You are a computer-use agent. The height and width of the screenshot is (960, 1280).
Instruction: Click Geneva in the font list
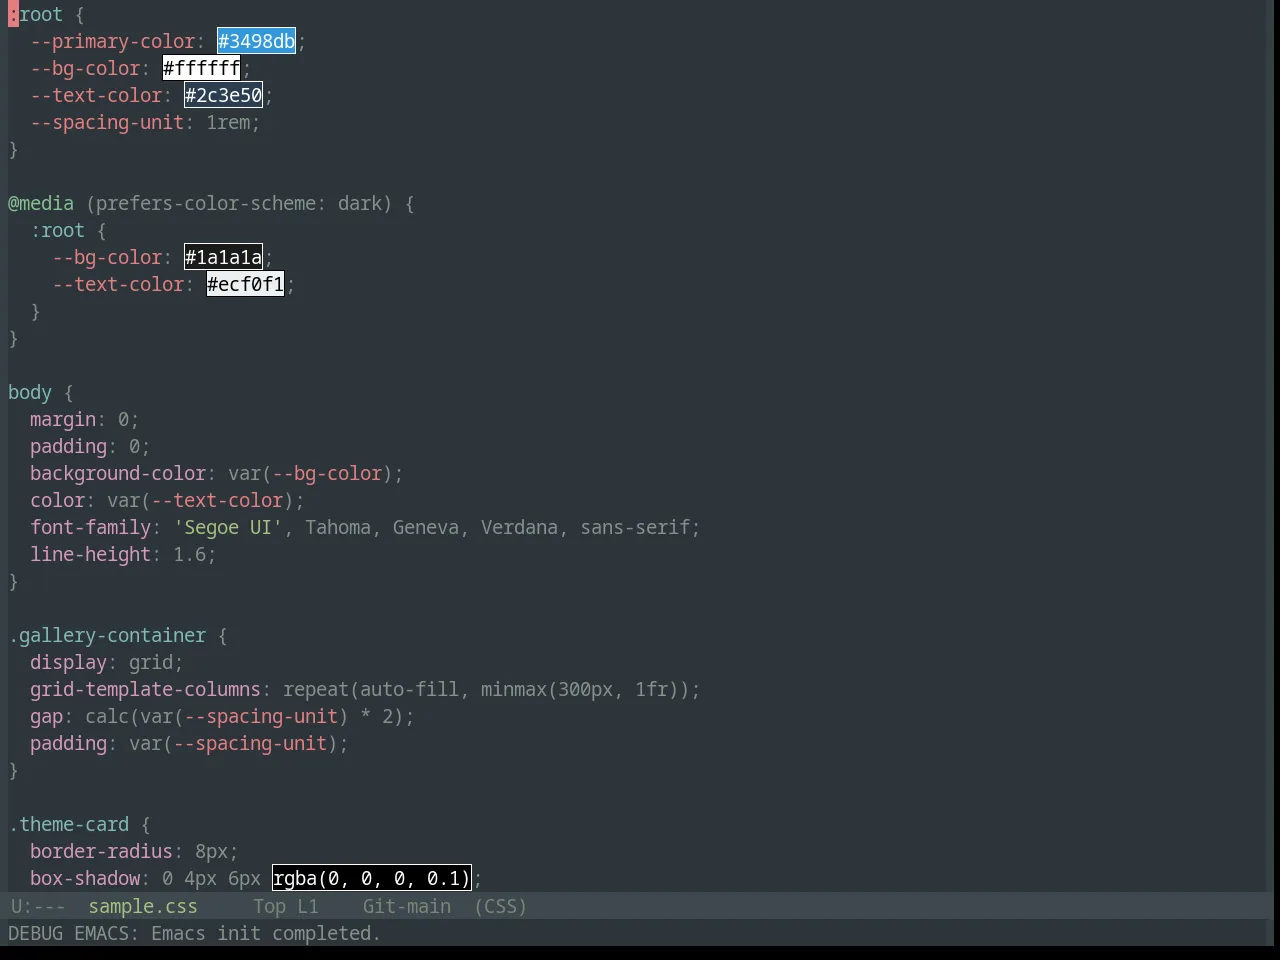click(x=426, y=527)
